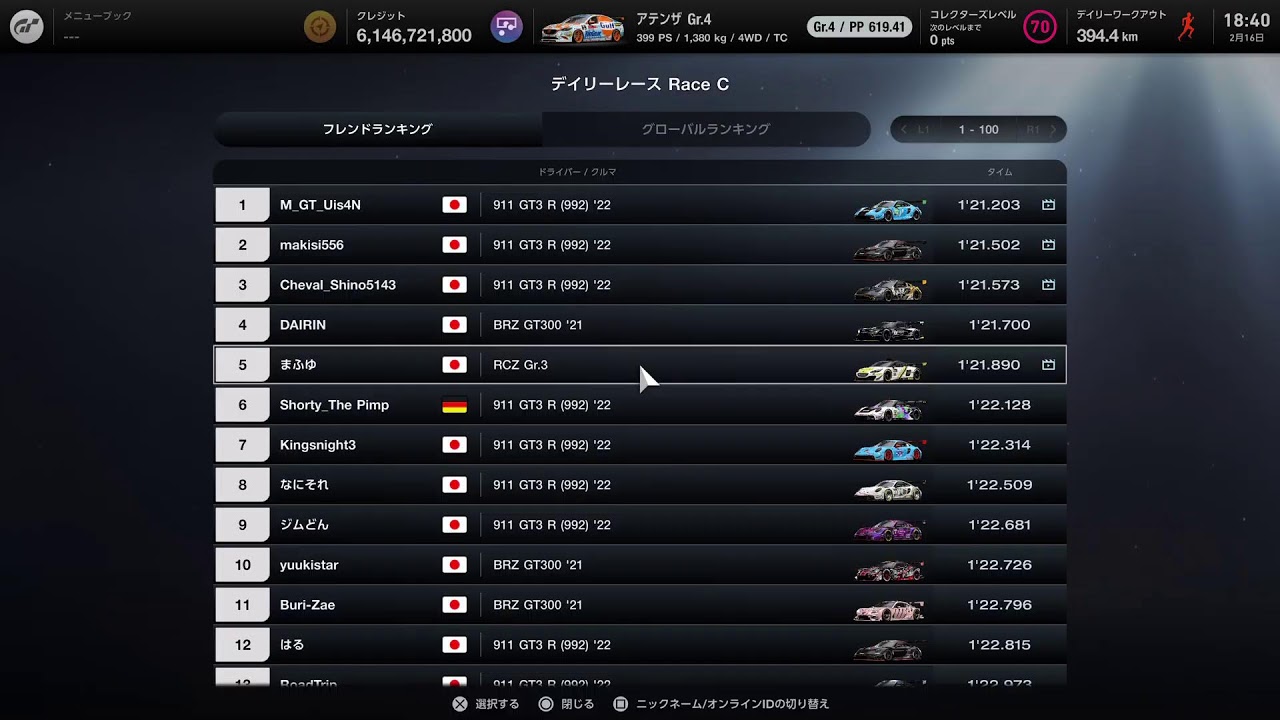This screenshot has height=720, width=1280.
Task: Click lap time 1'21.203
Action: pos(989,205)
